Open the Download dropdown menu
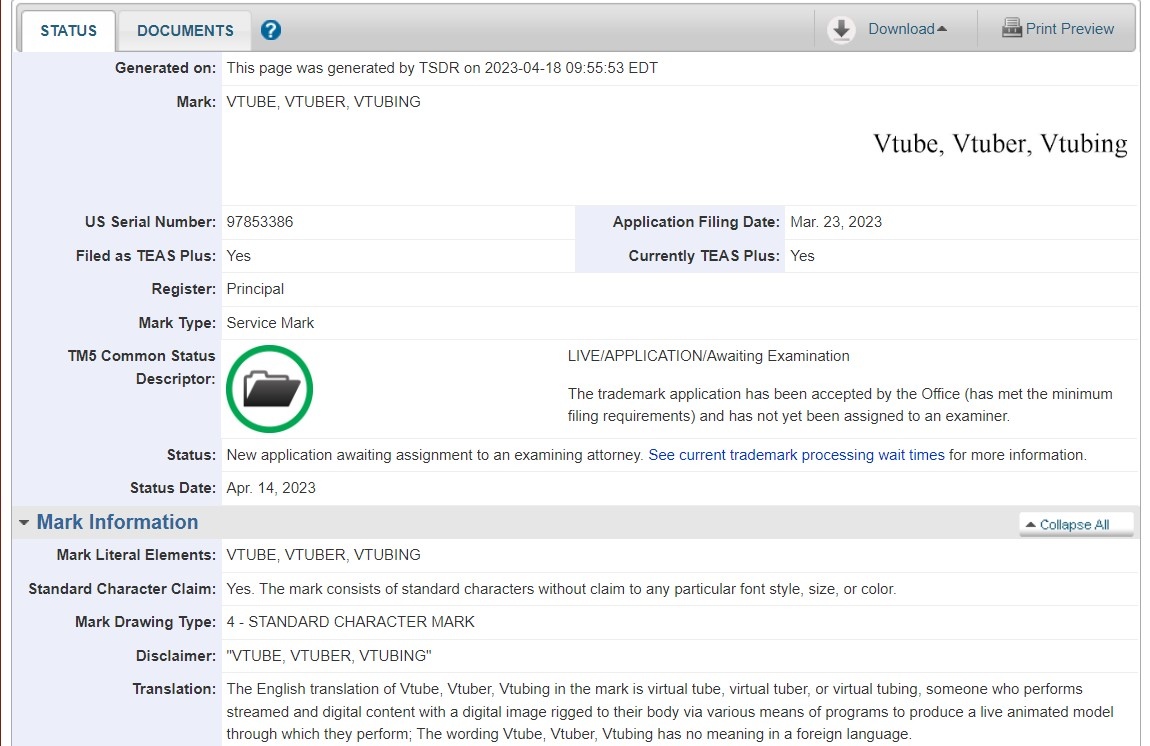 [x=907, y=29]
